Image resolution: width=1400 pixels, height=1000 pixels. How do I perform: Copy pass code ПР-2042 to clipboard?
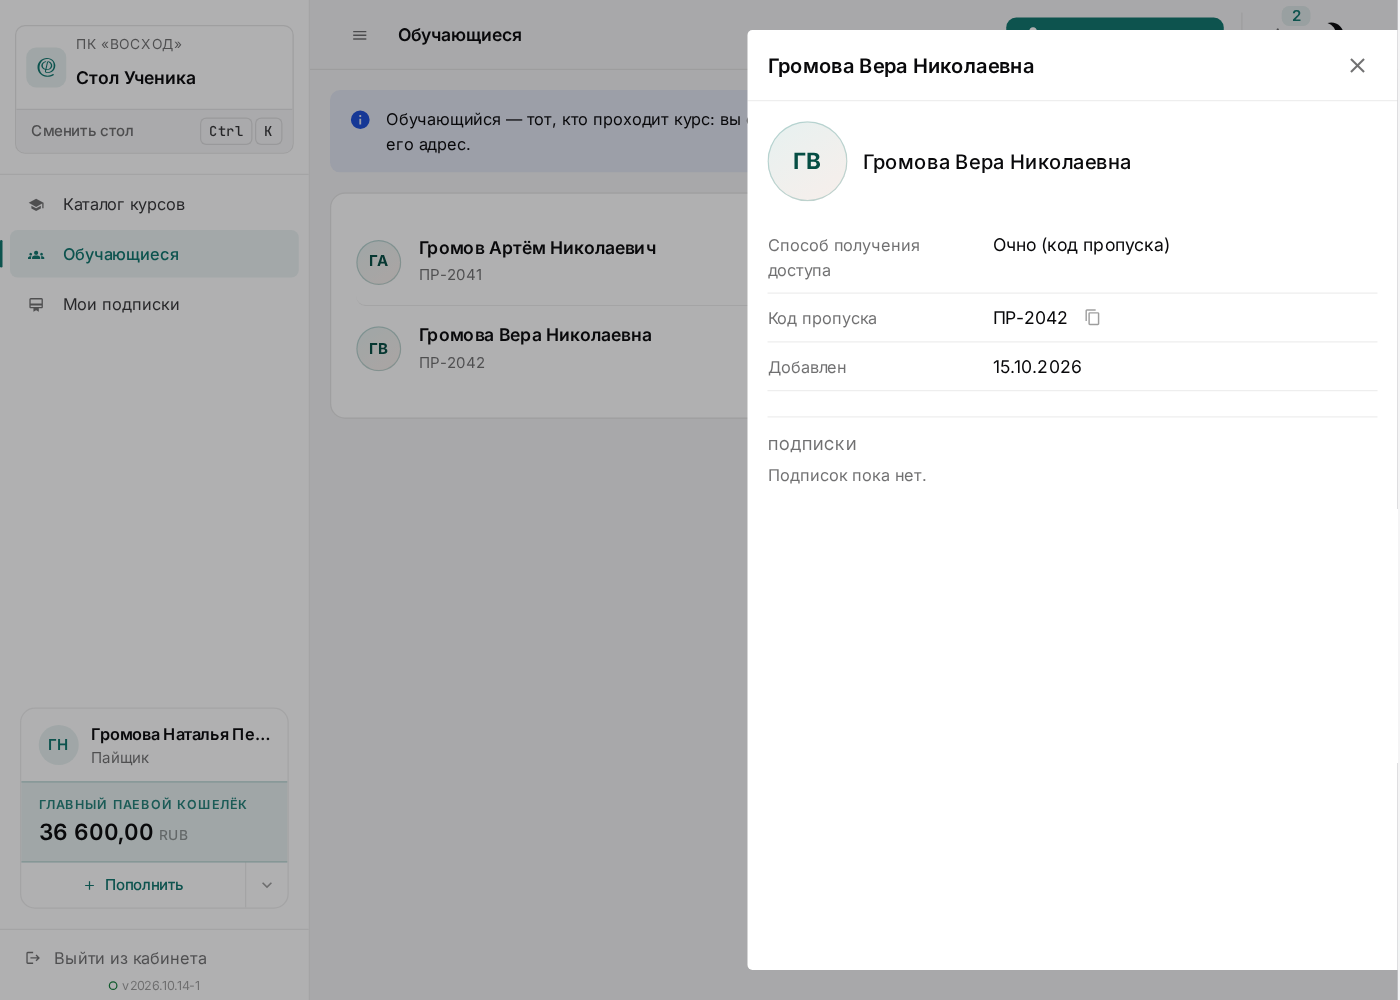click(1093, 318)
